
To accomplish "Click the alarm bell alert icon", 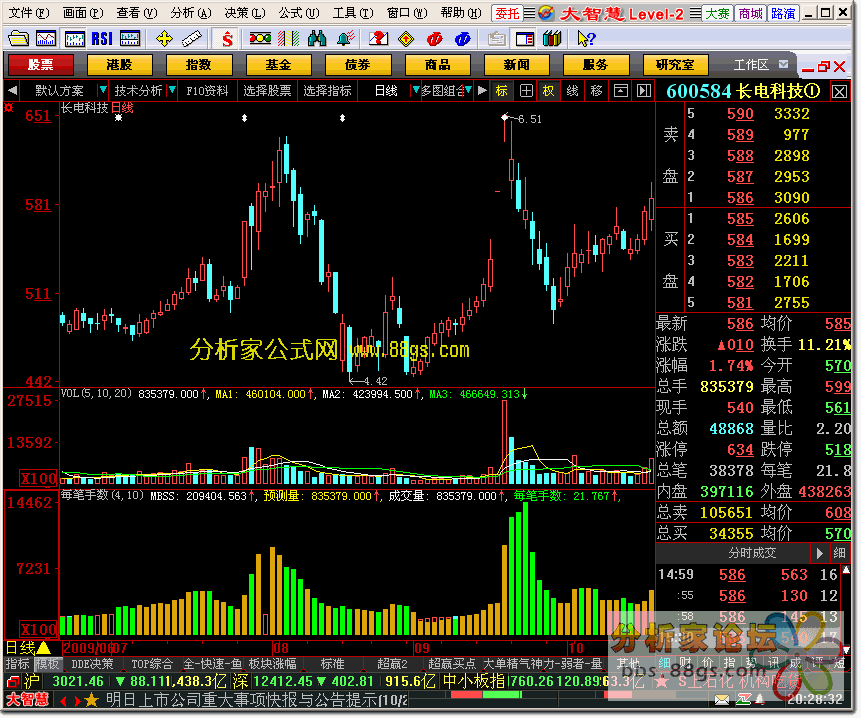I will coord(346,39).
